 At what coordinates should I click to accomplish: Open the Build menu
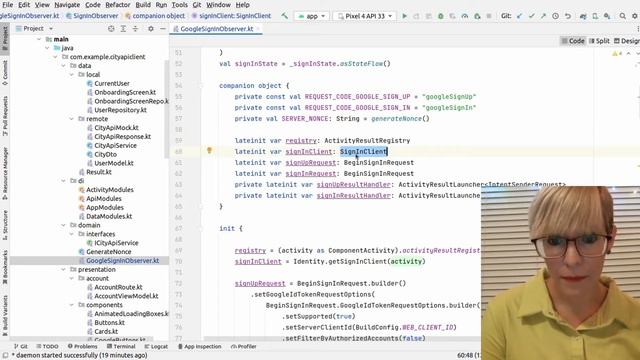pyautogui.click(x=143, y=5)
